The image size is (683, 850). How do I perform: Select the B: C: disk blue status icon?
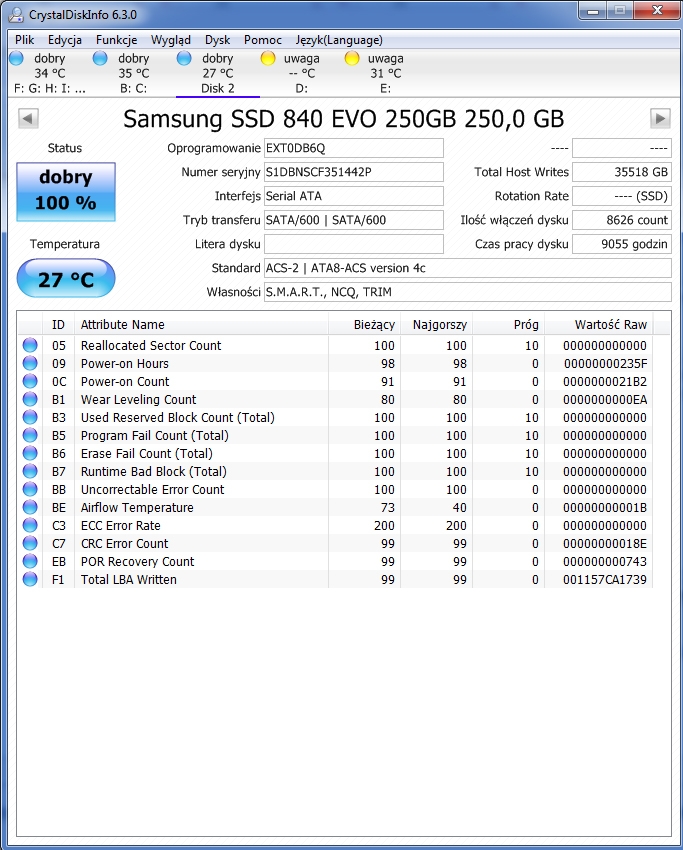tap(100, 58)
